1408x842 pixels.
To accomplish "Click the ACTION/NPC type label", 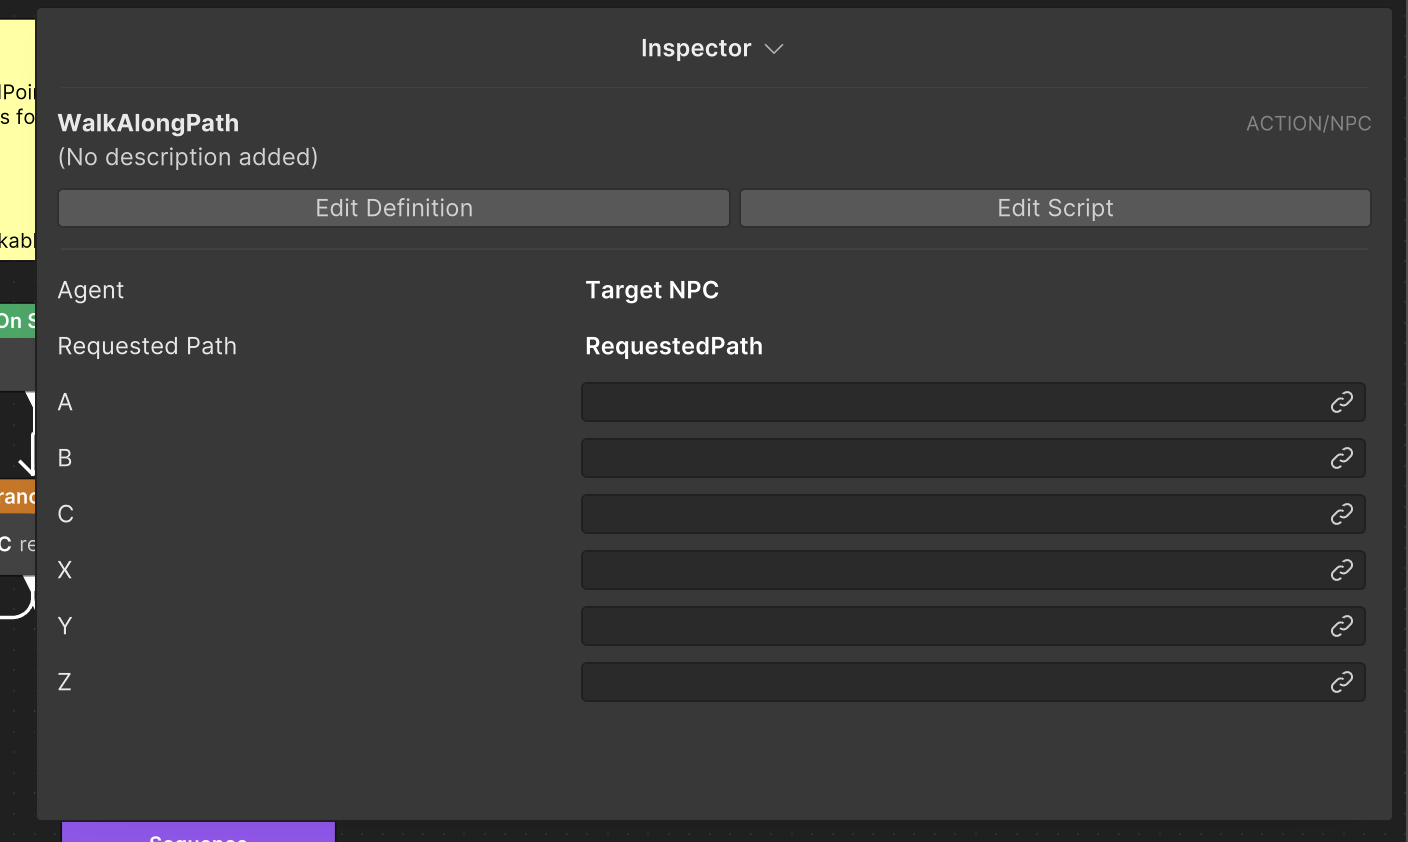I will pyautogui.click(x=1308, y=123).
